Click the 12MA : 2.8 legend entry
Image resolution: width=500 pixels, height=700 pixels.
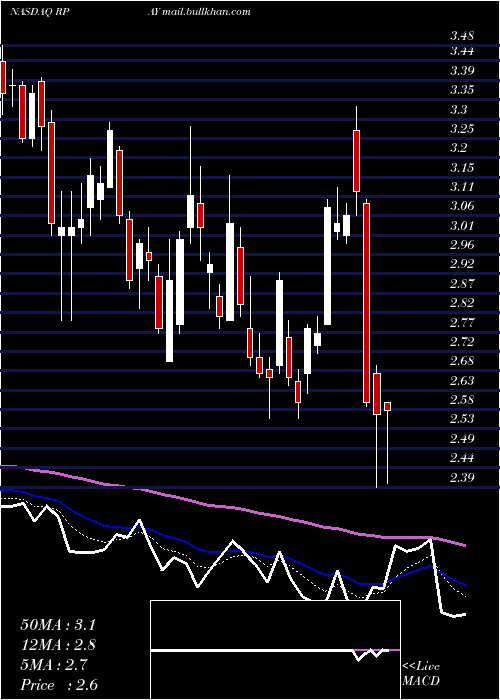58,645
